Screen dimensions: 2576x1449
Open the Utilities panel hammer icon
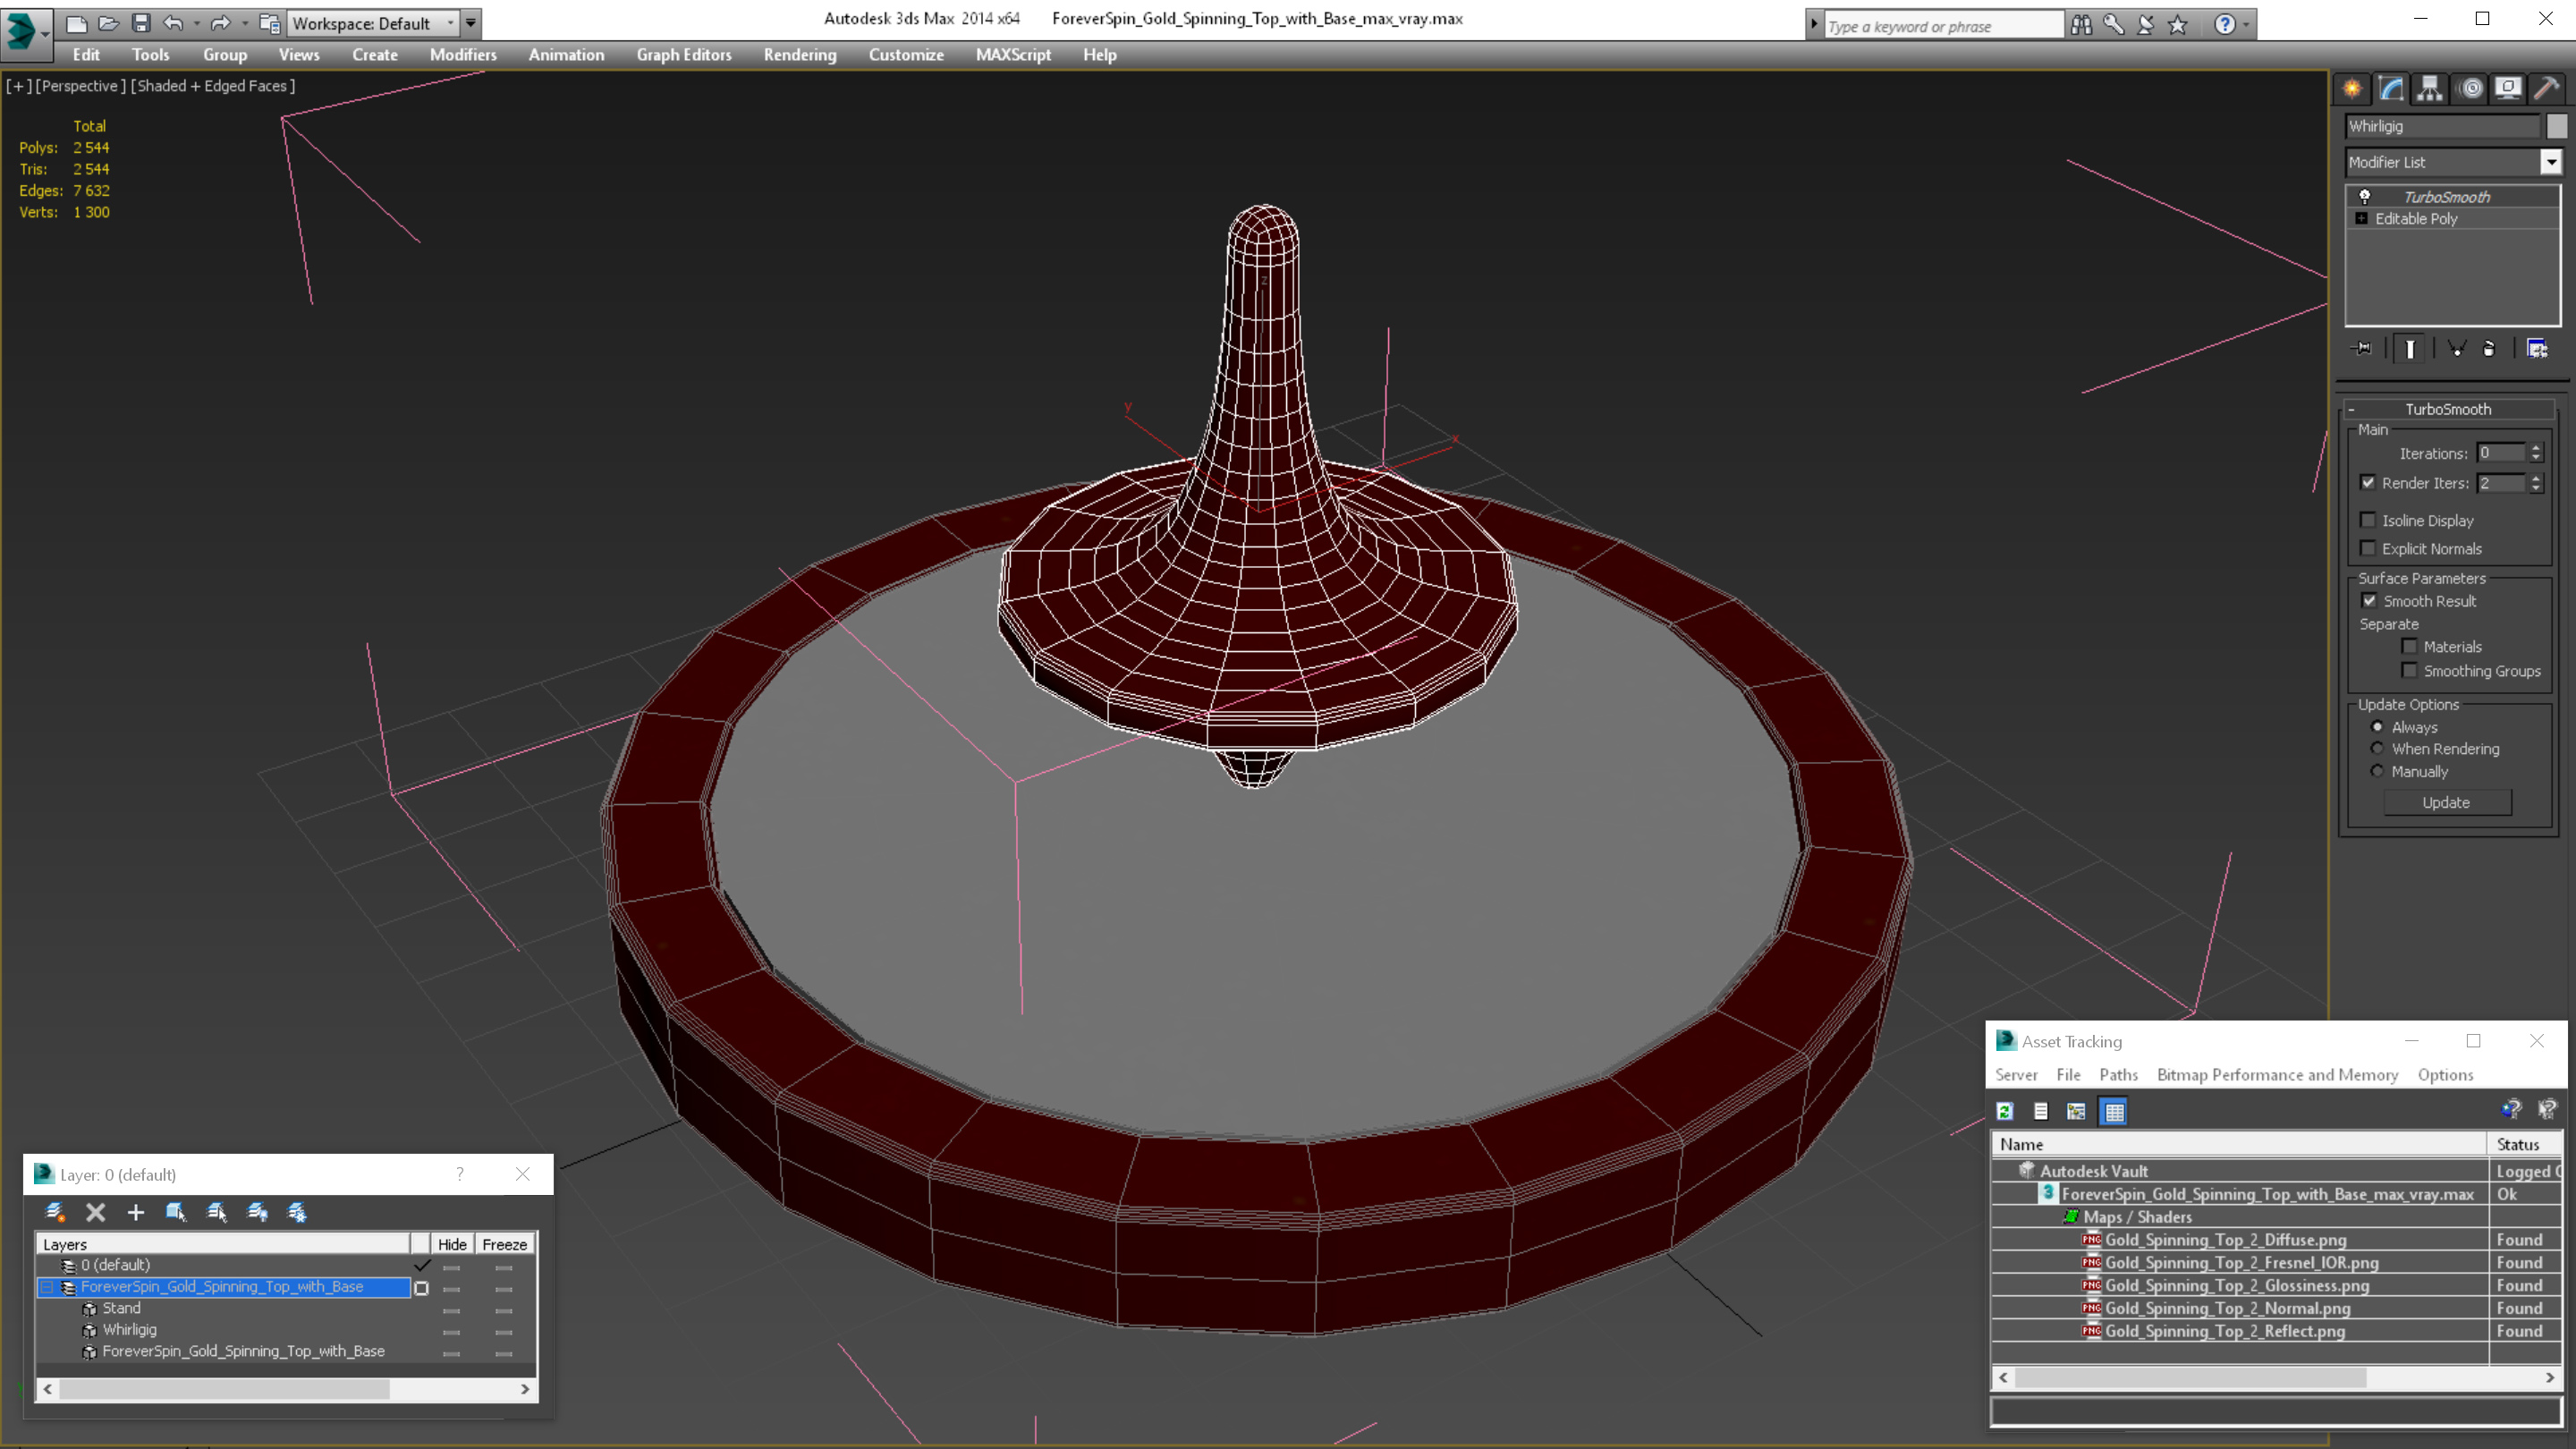click(2547, 88)
